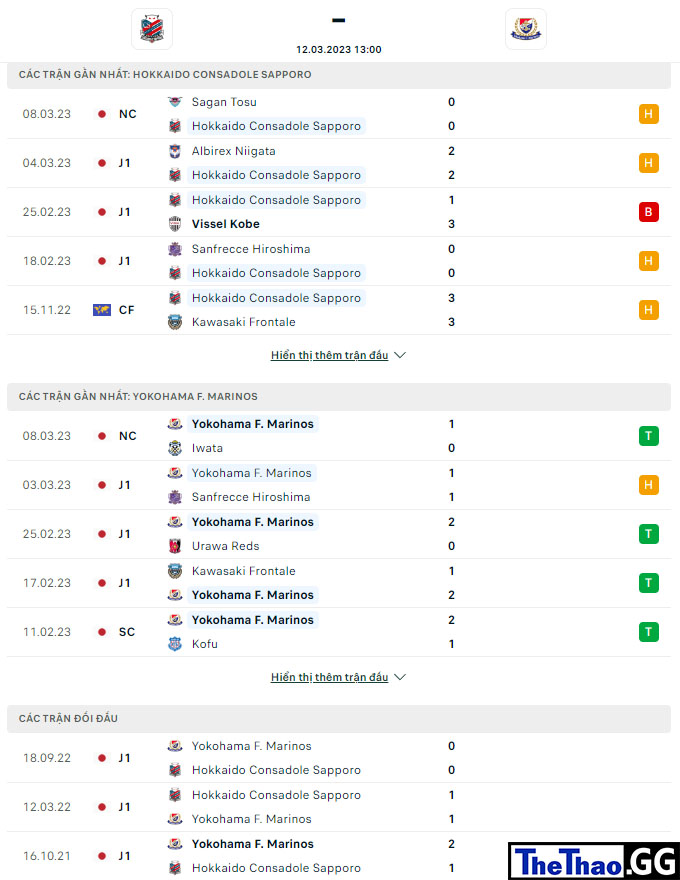Click the Yokohama F. Marinos crest in the header
The image size is (680, 880).
(x=526, y=29)
